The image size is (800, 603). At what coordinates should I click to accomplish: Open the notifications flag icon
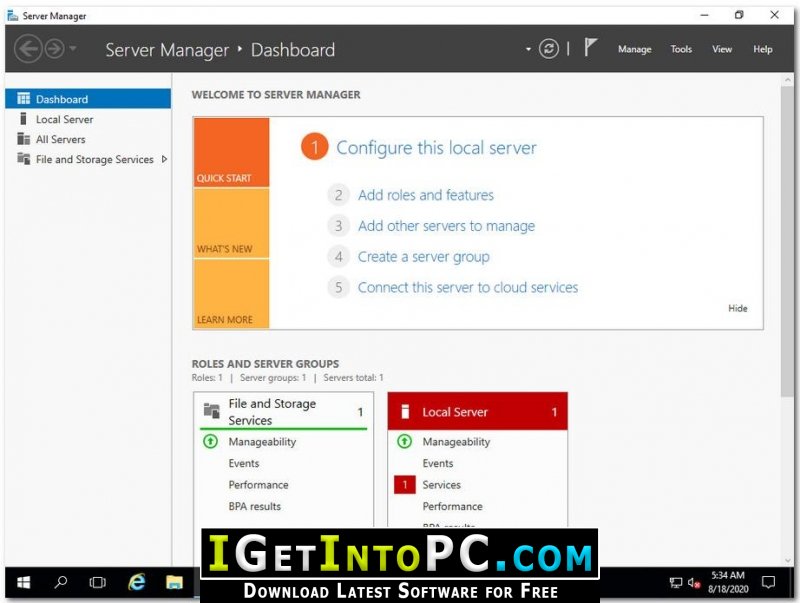click(590, 47)
